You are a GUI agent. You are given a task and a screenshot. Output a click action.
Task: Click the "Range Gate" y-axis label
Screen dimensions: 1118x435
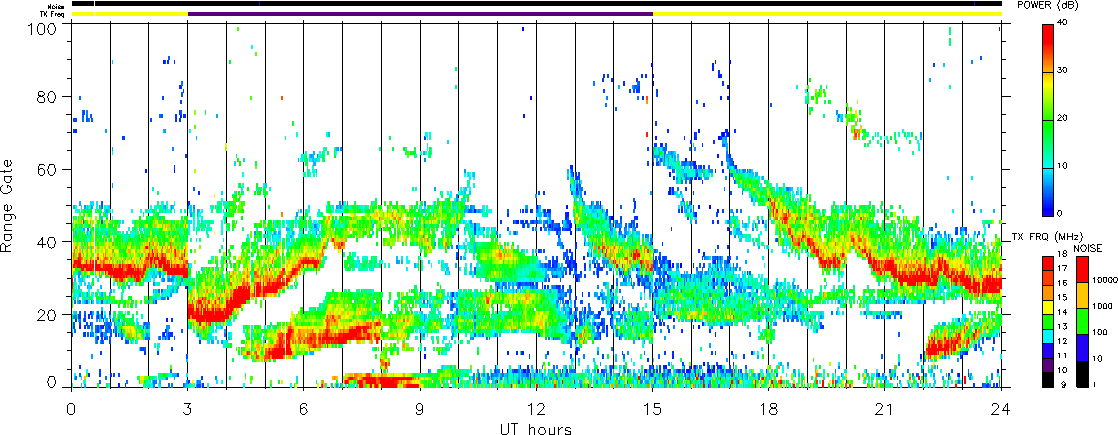coord(9,207)
